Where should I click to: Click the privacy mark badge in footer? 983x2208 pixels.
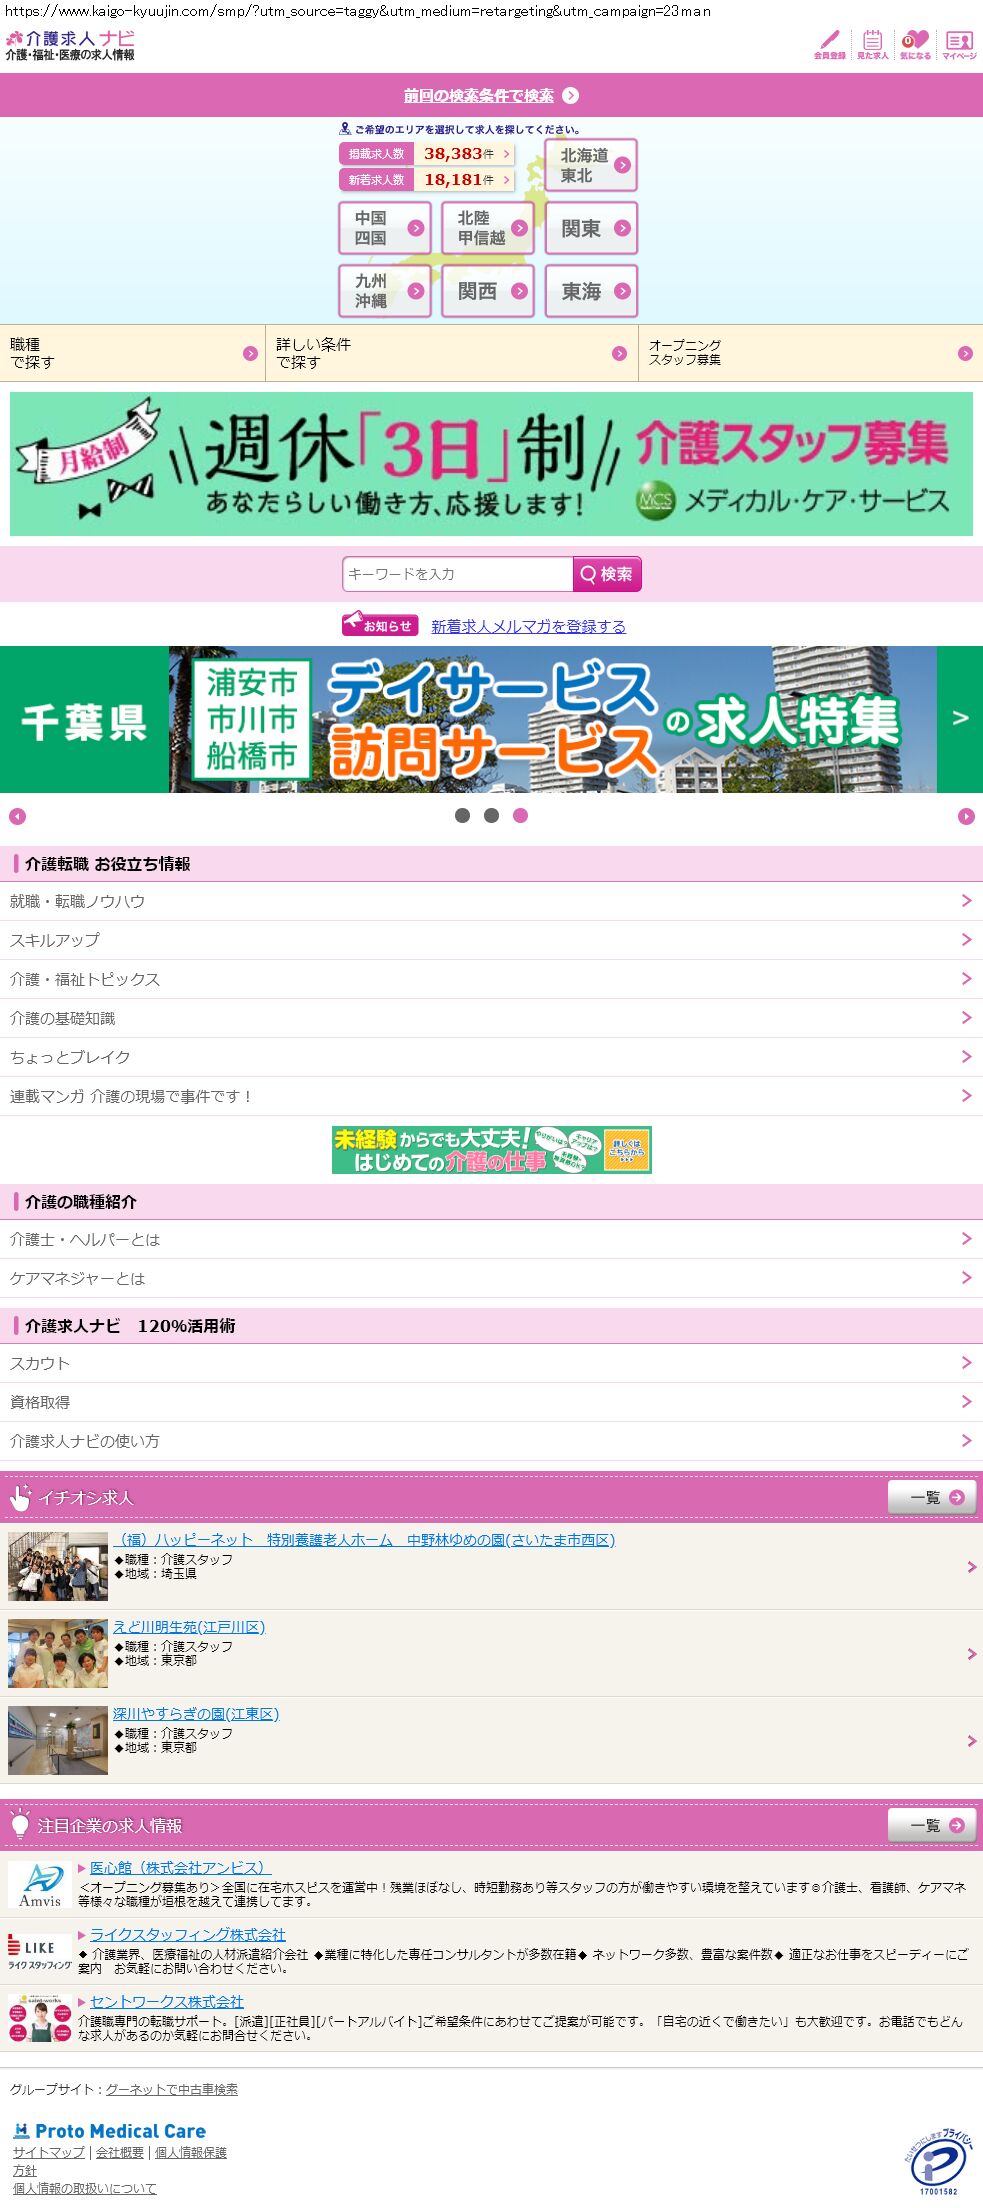pos(937,2163)
